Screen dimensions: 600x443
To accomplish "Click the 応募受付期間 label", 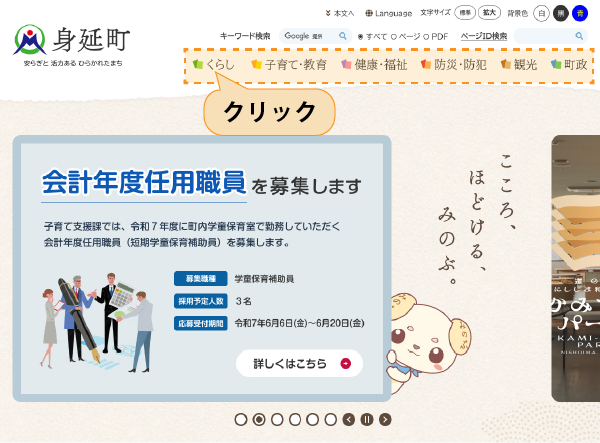I will (201, 323).
